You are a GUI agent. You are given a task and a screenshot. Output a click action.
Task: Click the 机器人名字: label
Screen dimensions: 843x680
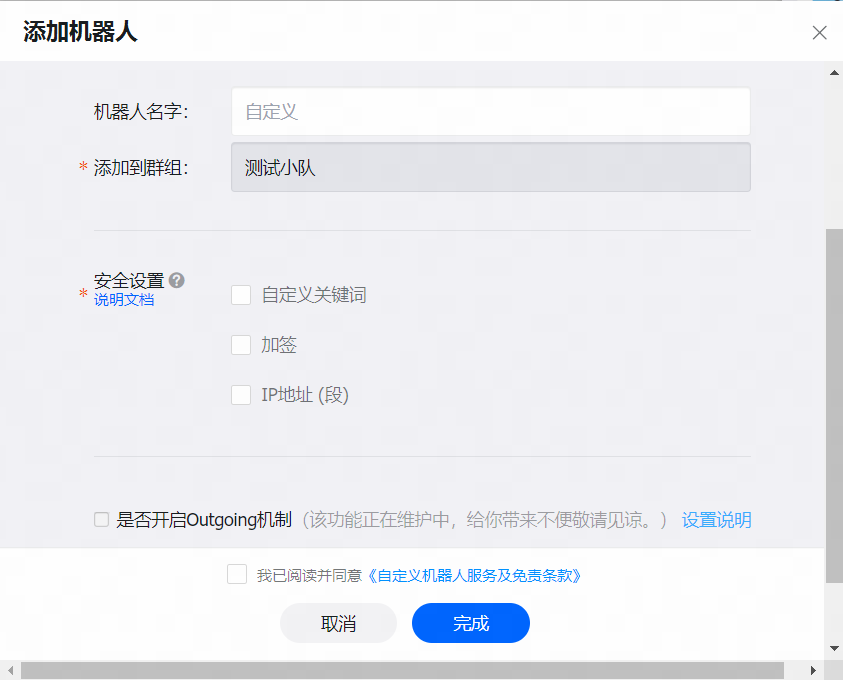point(141,112)
